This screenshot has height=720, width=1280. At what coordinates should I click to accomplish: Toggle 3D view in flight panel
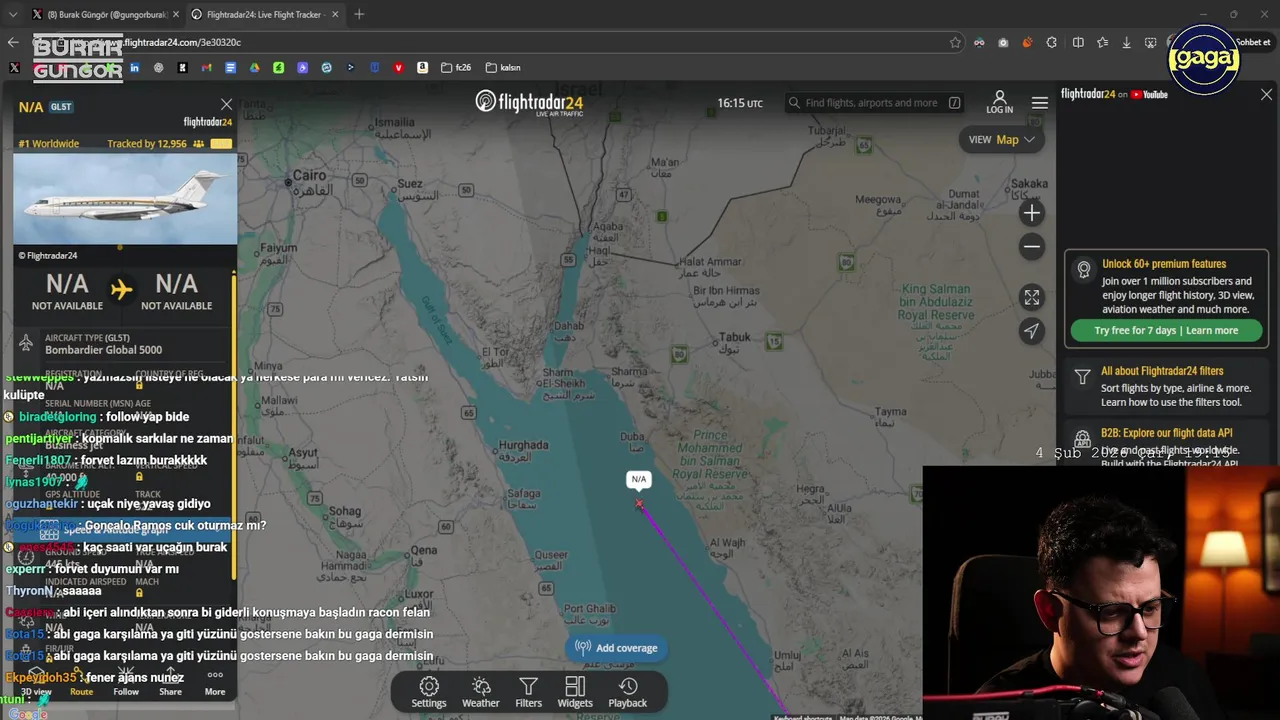tap(36, 681)
